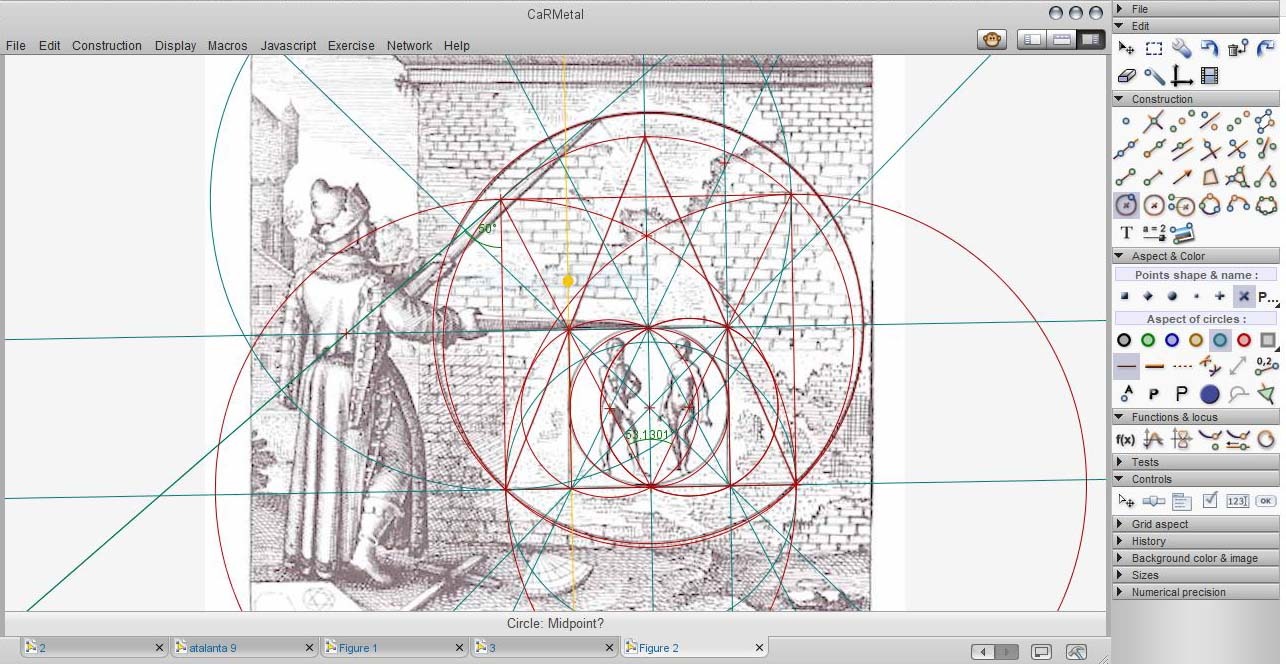Open the File menu
This screenshot has height=664, width=1286.
tap(15, 46)
